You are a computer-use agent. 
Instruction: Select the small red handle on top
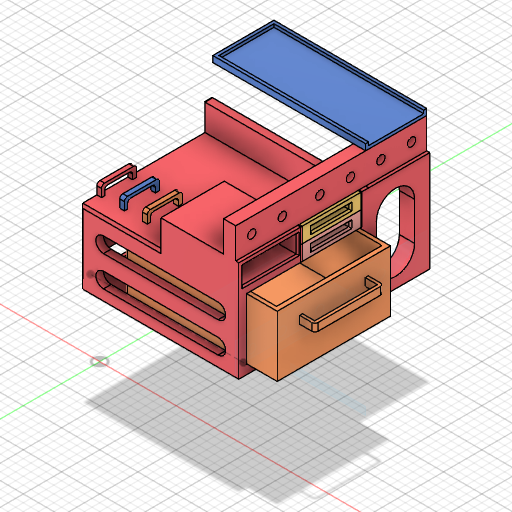(117, 179)
